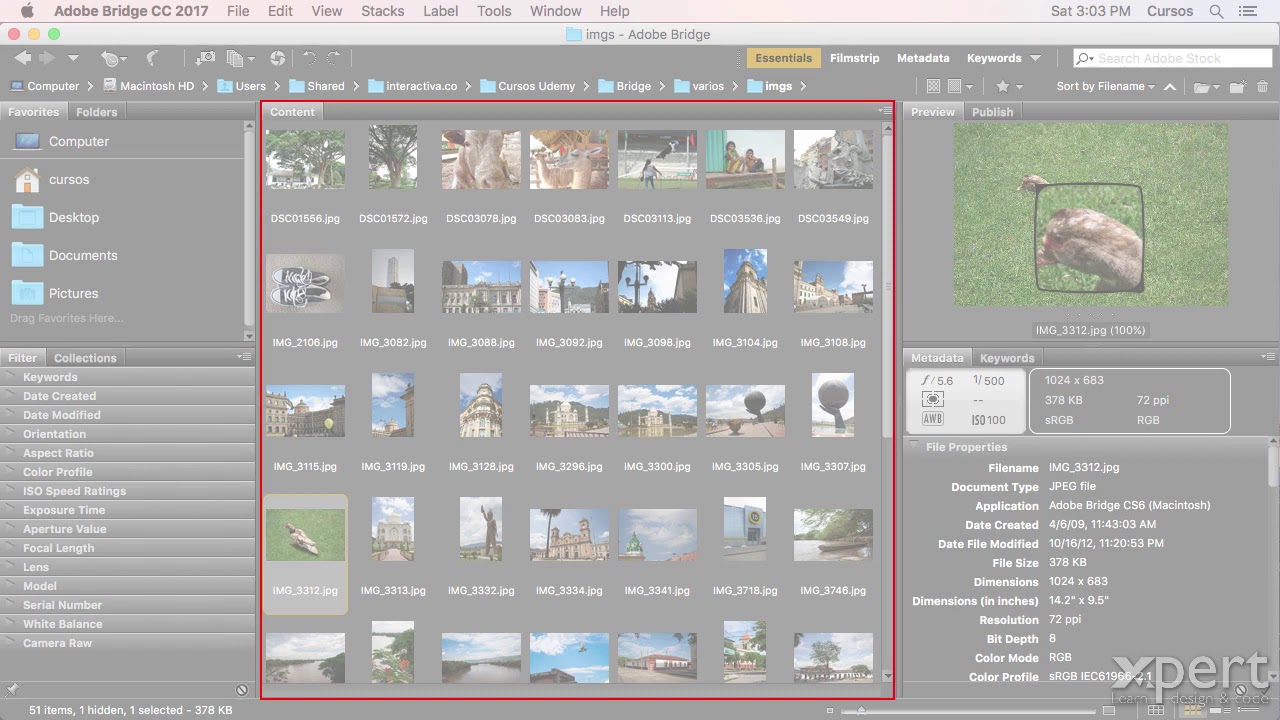The width and height of the screenshot is (1280, 720).
Task: Go forward with the right arrow button
Action: [x=46, y=59]
